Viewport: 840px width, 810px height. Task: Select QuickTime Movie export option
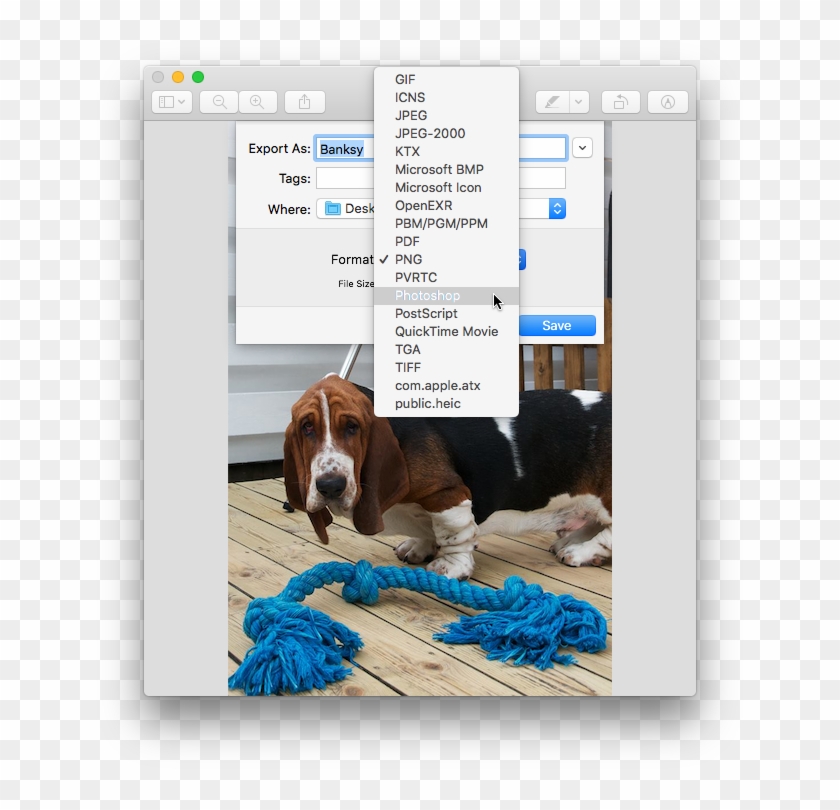coord(446,331)
